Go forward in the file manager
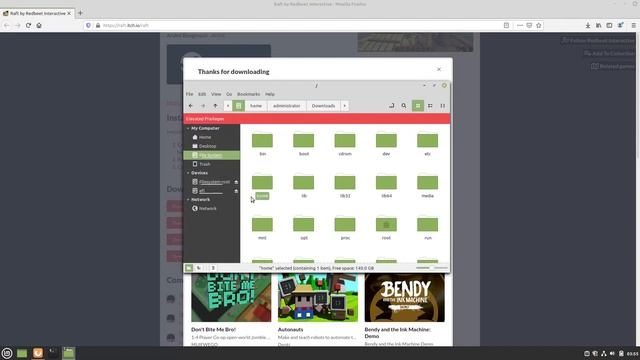This screenshot has height=360, width=640. point(203,106)
